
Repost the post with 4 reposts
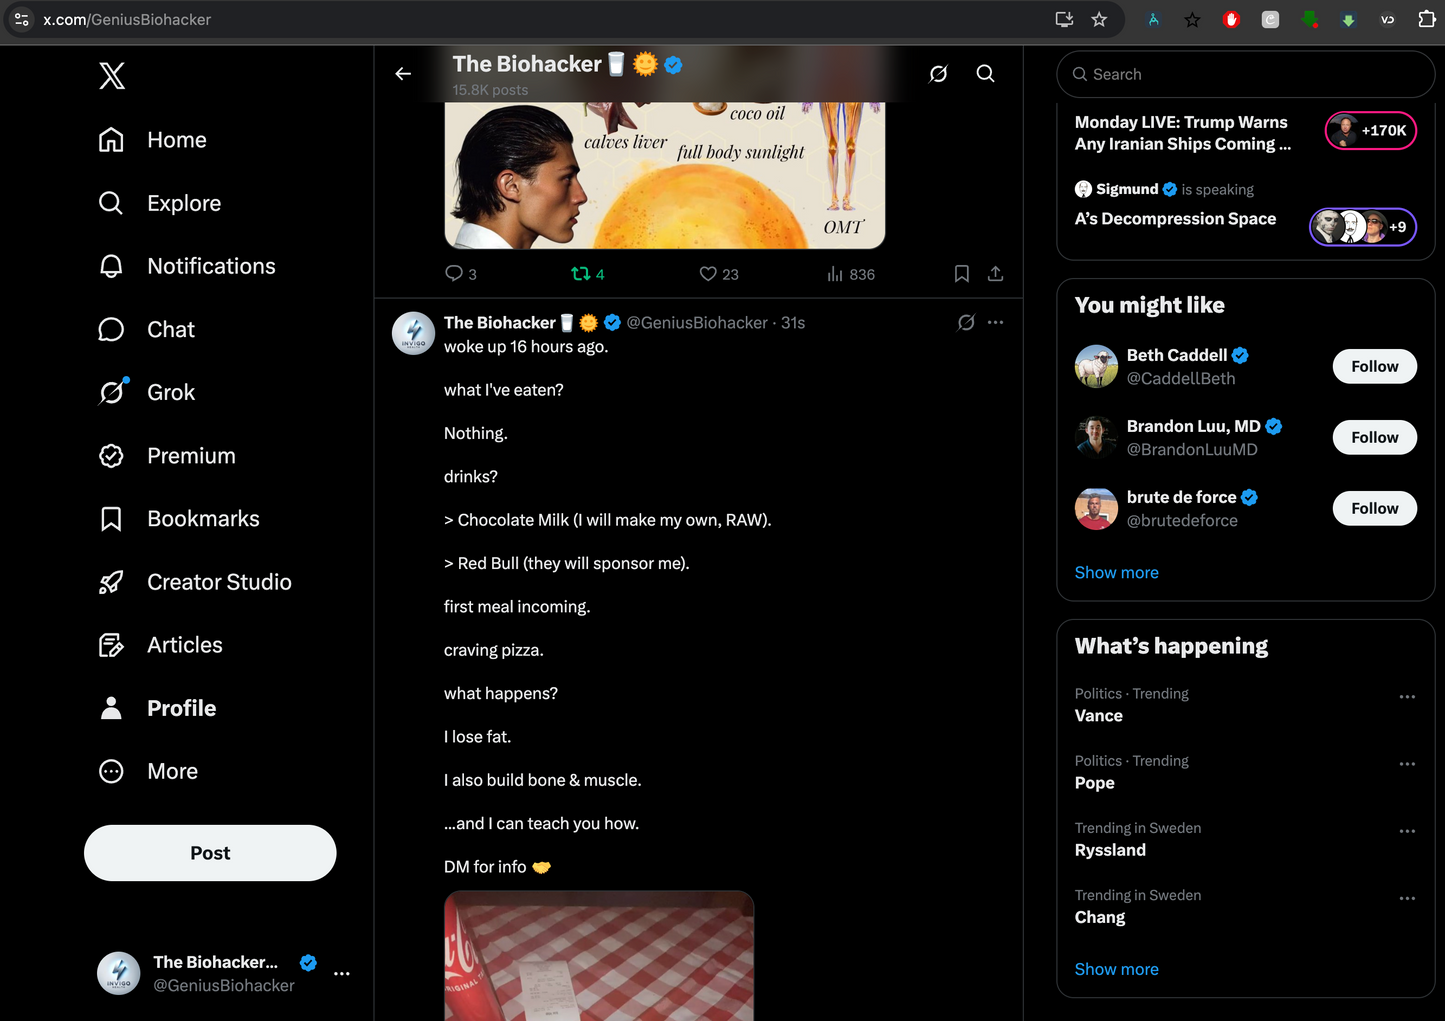click(587, 274)
